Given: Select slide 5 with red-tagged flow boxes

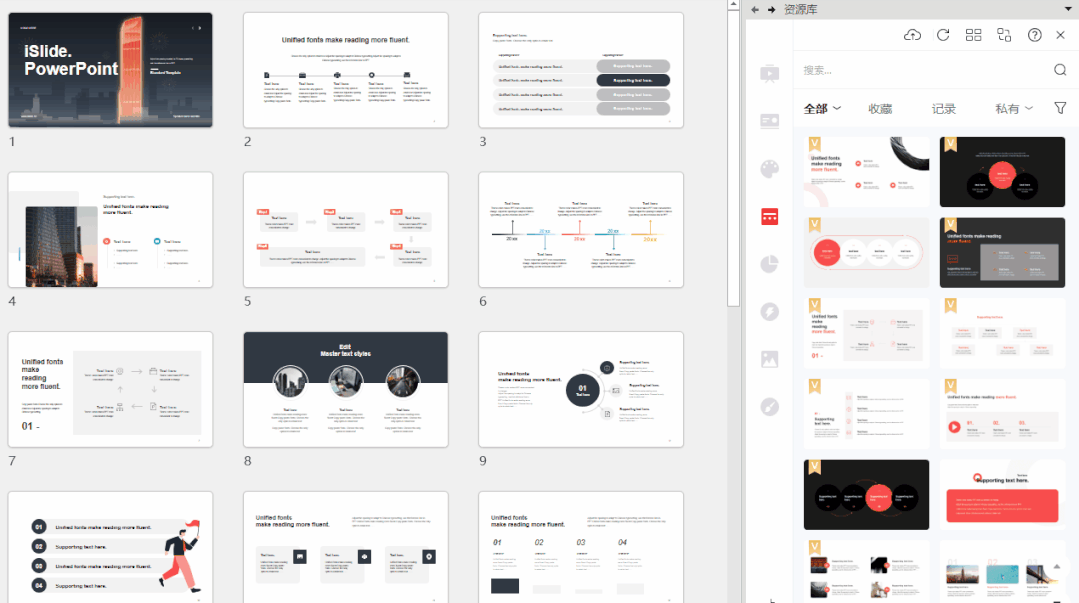Looking at the screenshot, I should click(x=345, y=229).
